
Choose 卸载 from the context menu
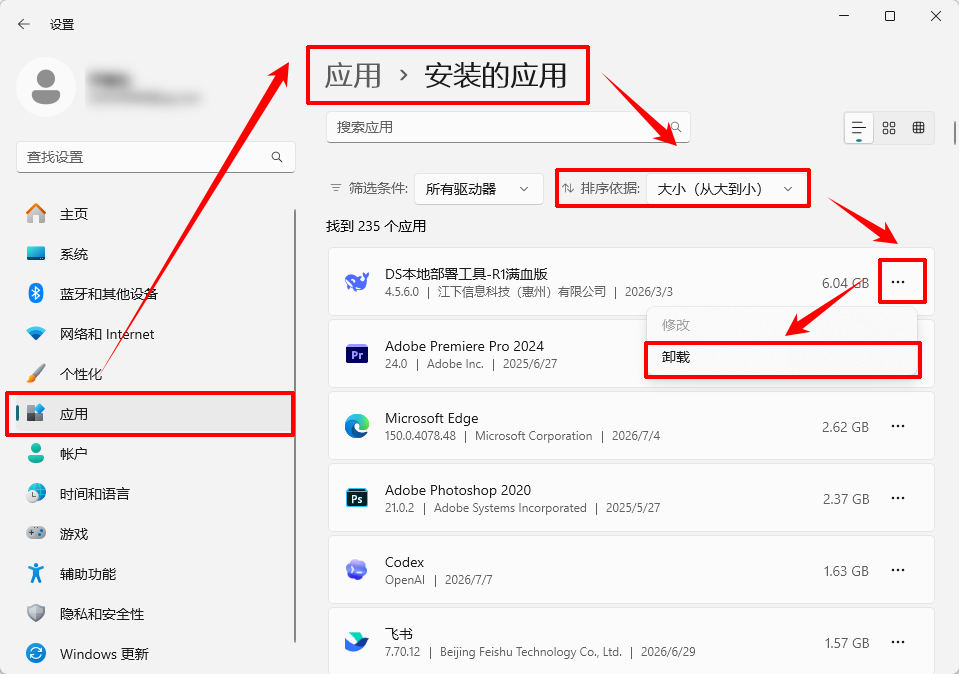pyautogui.click(x=782, y=357)
